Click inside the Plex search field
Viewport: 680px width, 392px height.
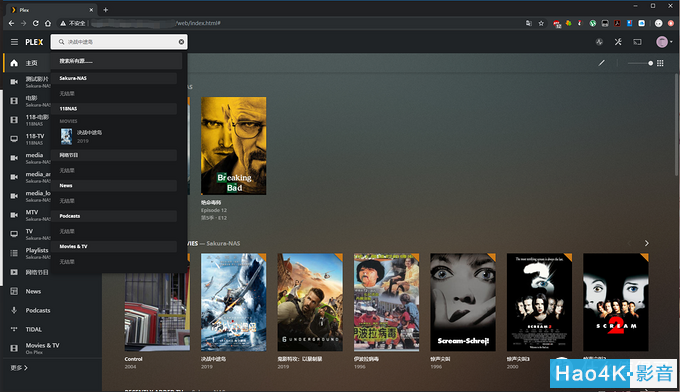pos(119,42)
